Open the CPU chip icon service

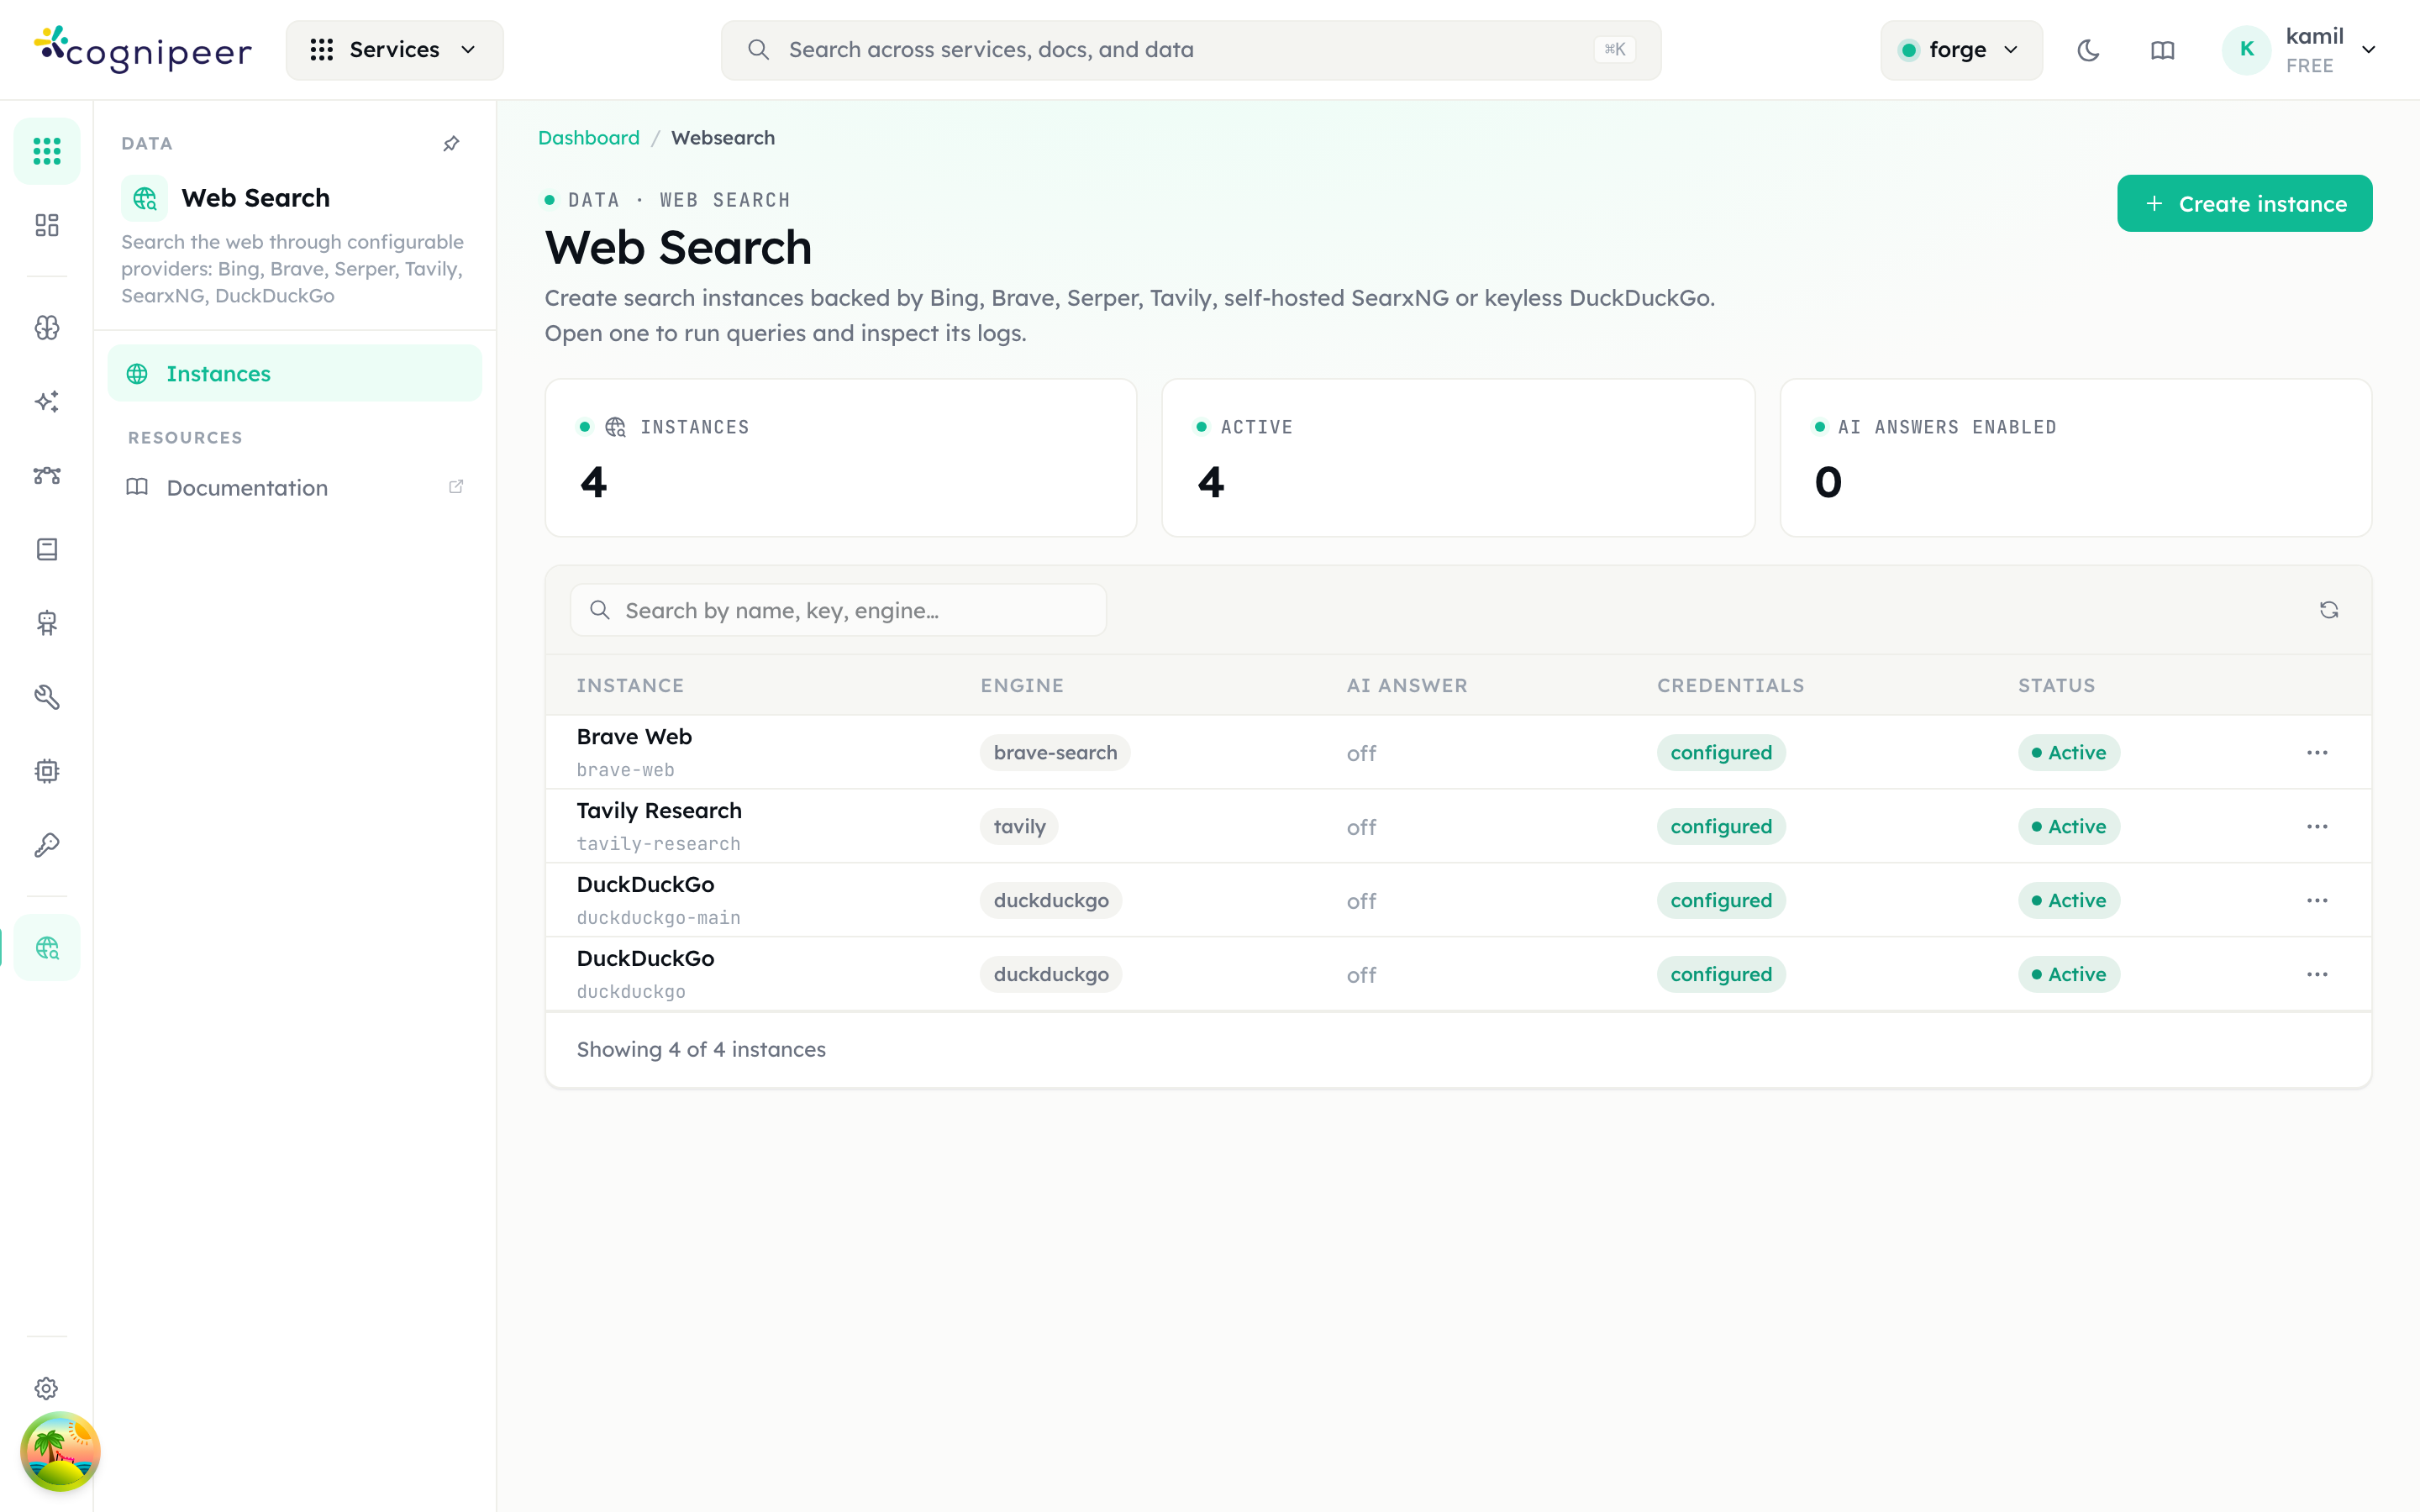[47, 771]
